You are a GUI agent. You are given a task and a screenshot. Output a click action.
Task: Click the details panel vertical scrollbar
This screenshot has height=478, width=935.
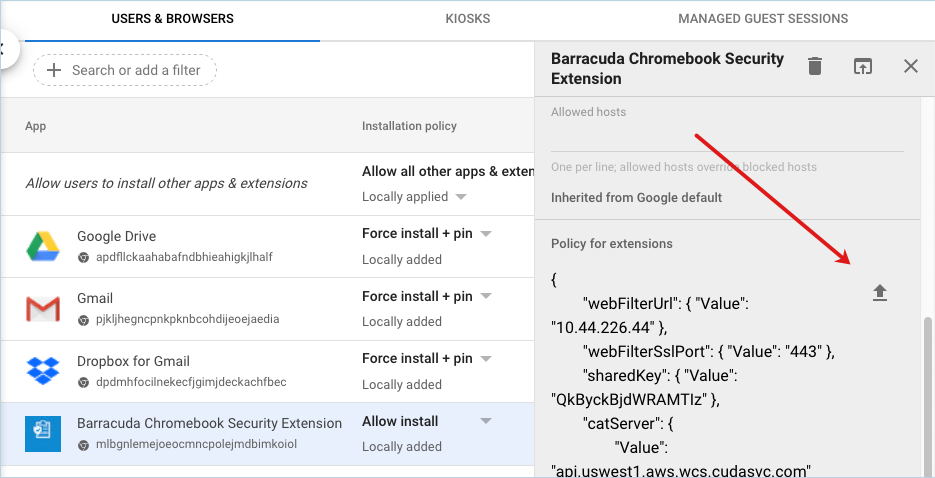(x=927, y=396)
